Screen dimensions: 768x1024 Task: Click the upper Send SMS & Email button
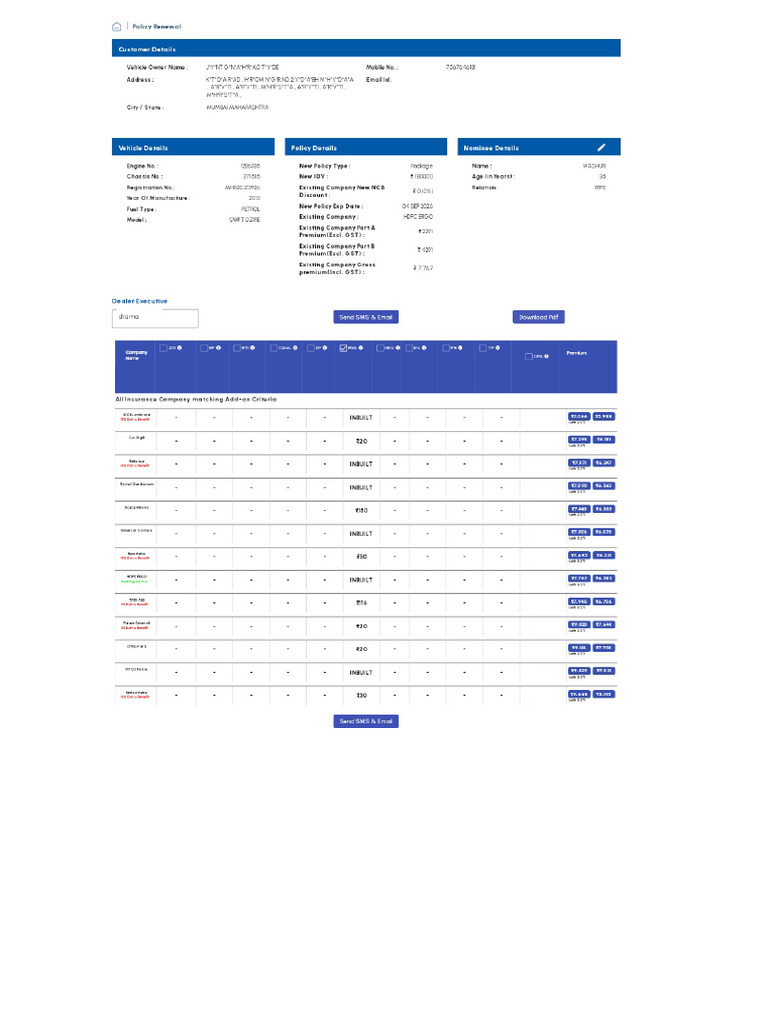click(x=366, y=317)
